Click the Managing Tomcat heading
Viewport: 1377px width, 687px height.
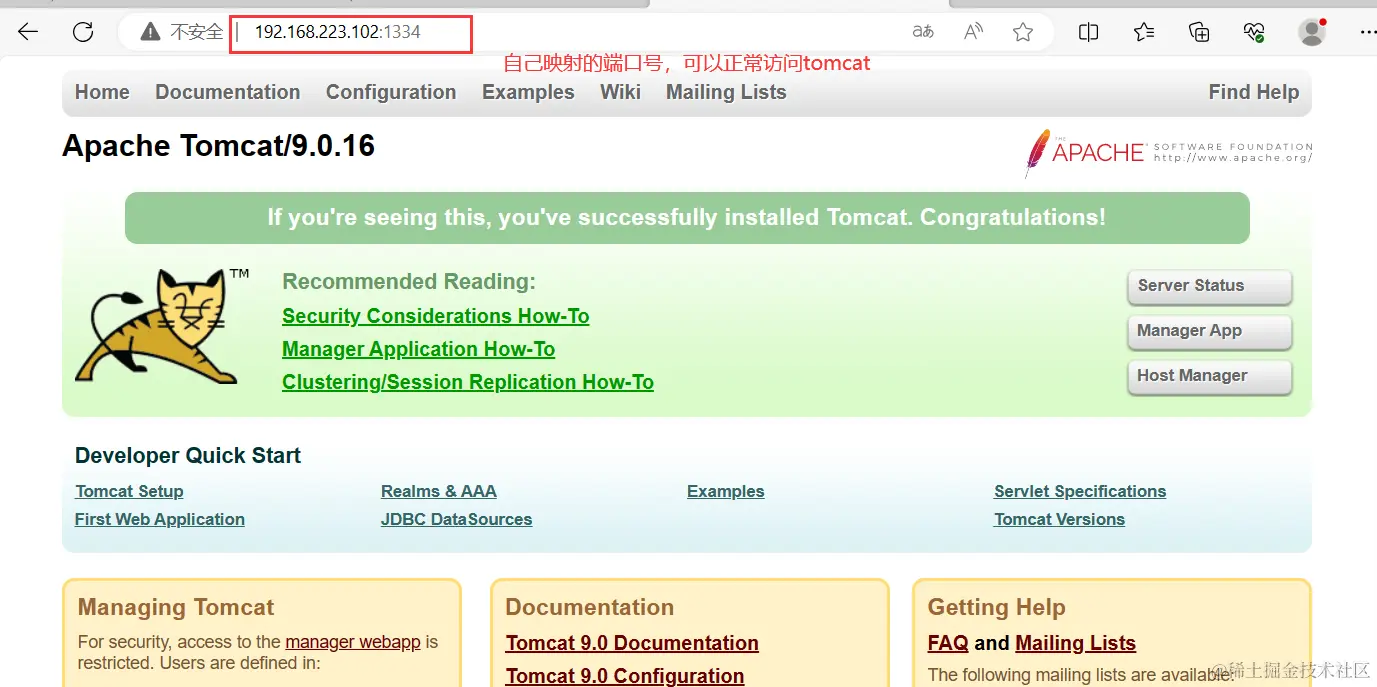(176, 607)
